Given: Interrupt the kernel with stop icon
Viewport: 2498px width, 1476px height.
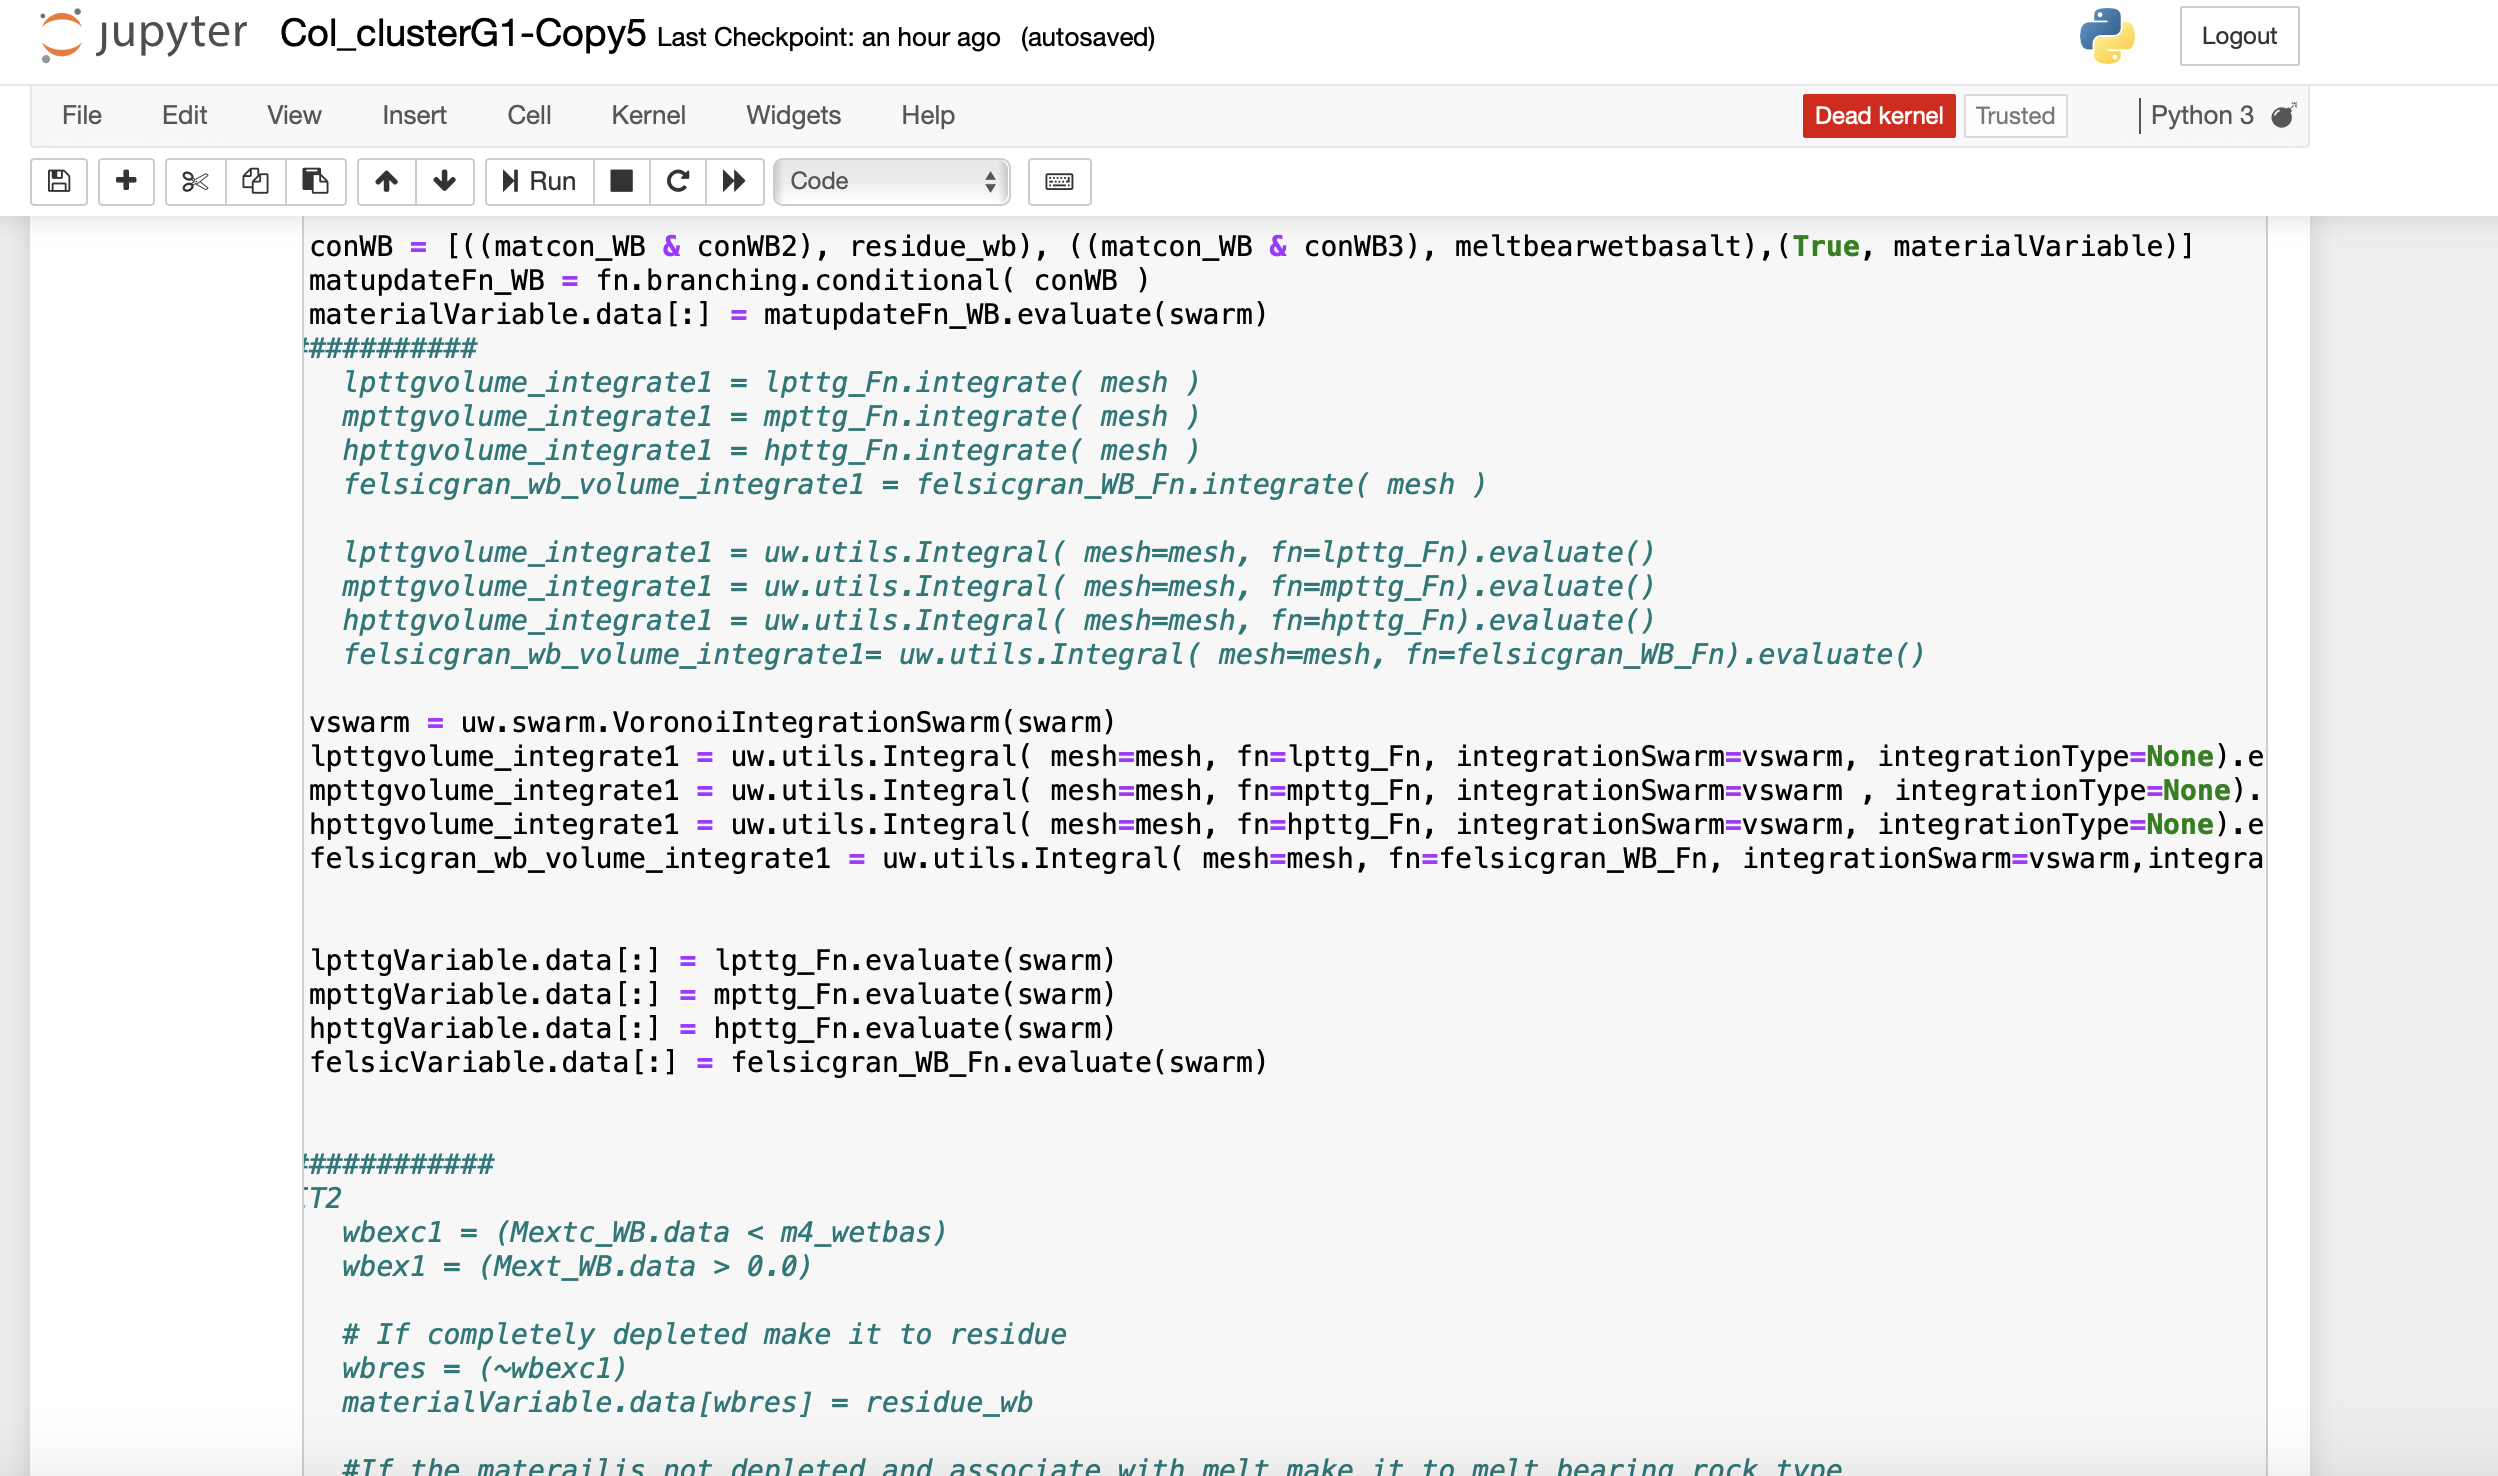Looking at the screenshot, I should click(622, 182).
